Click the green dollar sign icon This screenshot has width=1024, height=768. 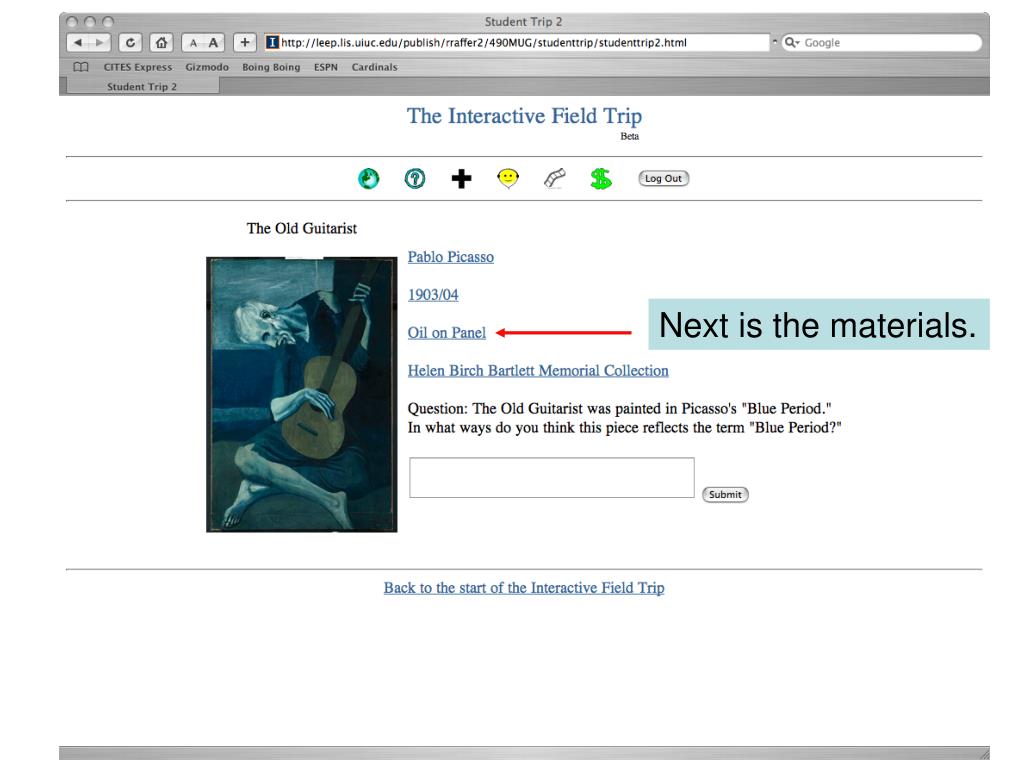click(601, 178)
